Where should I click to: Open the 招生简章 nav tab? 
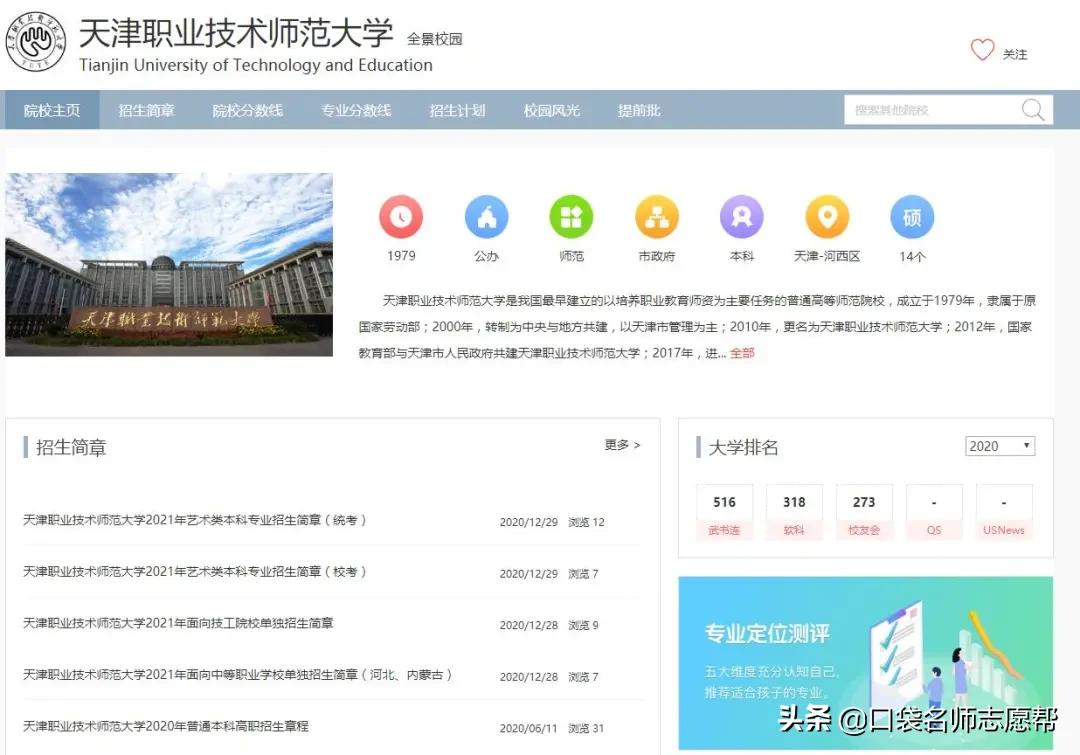146,110
